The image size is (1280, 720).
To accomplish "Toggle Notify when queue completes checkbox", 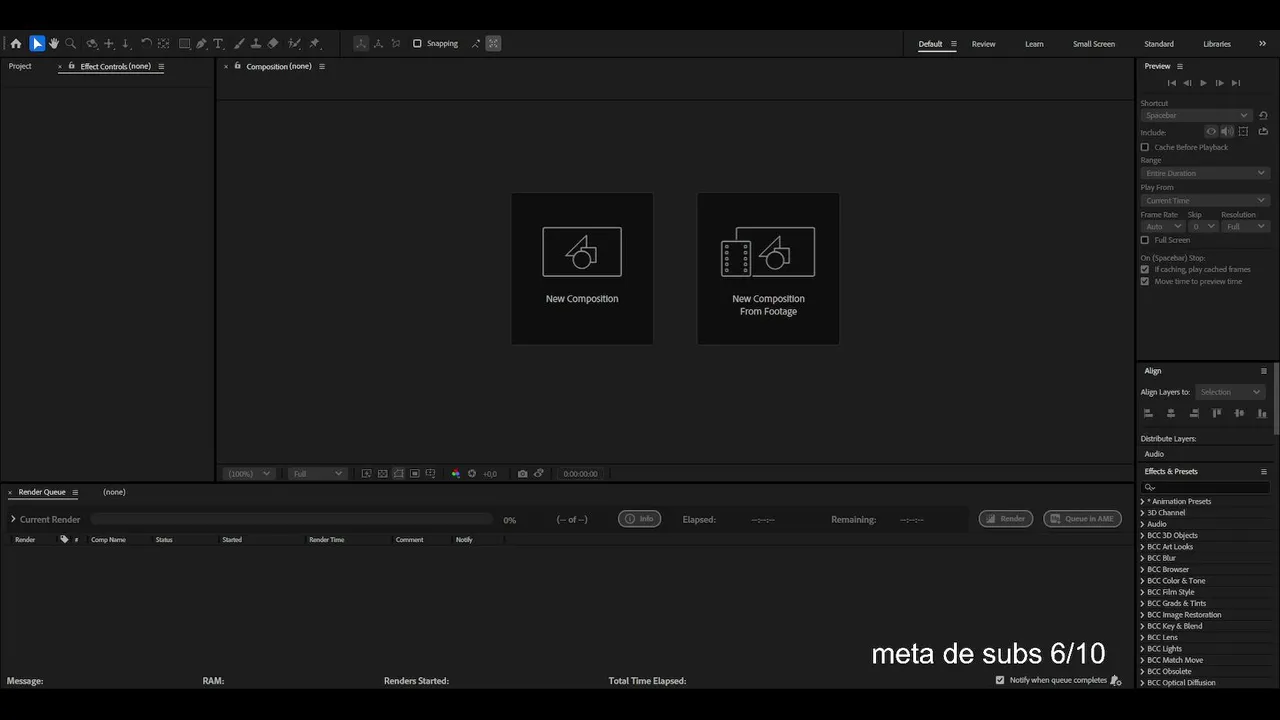I will [1000, 680].
